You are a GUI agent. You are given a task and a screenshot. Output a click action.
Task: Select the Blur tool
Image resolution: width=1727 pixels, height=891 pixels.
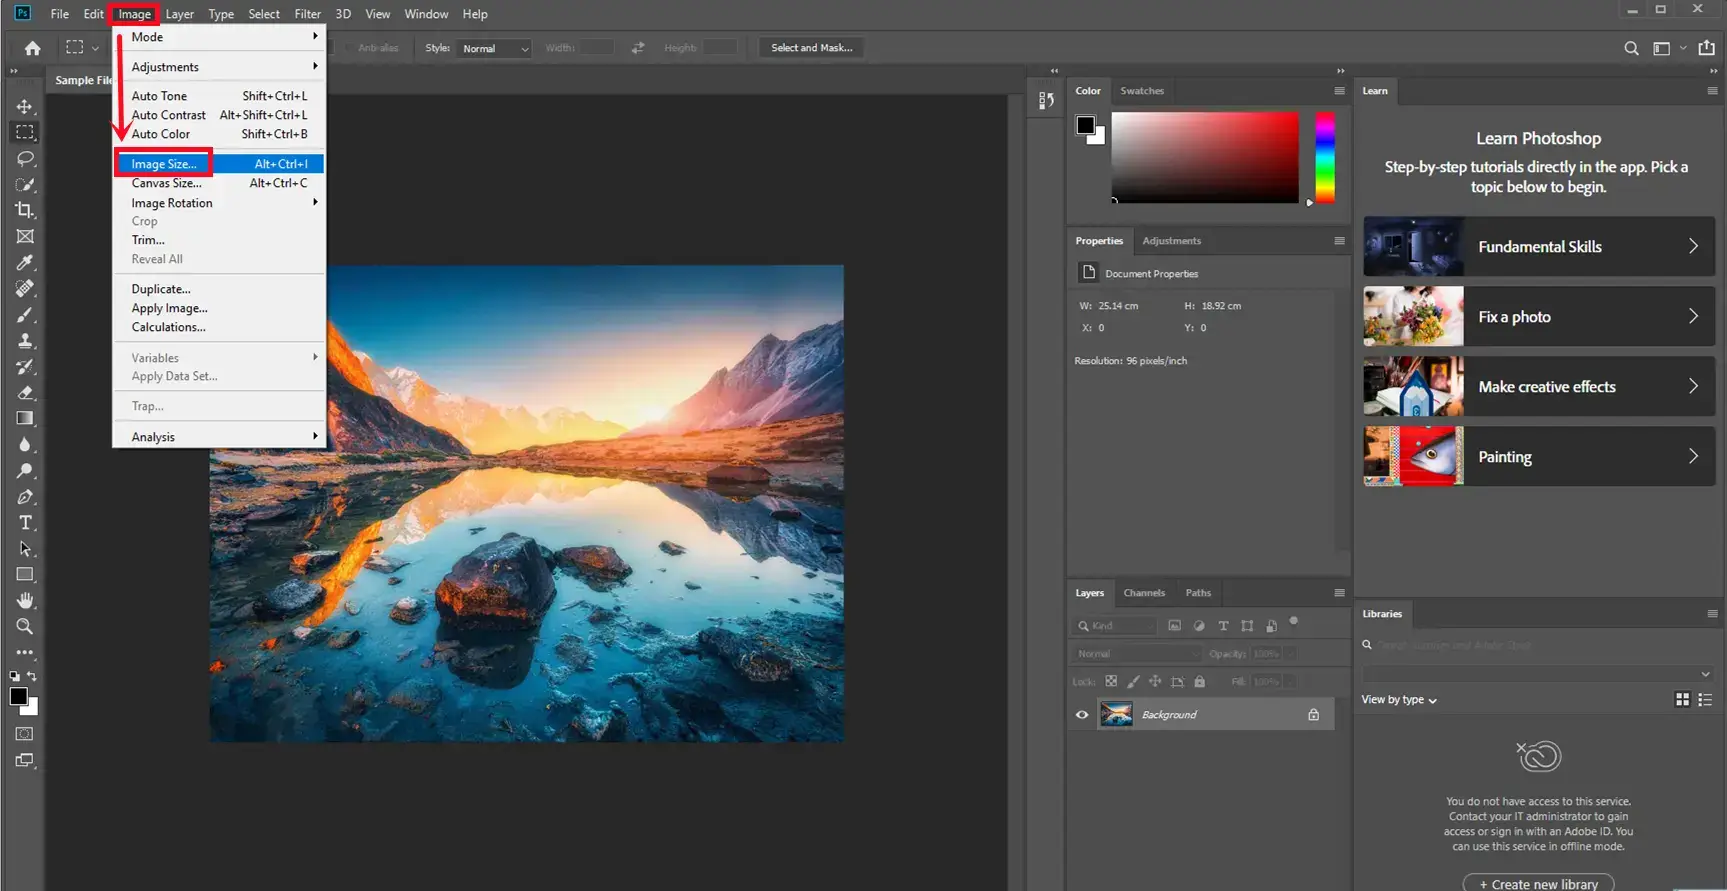[x=25, y=444]
